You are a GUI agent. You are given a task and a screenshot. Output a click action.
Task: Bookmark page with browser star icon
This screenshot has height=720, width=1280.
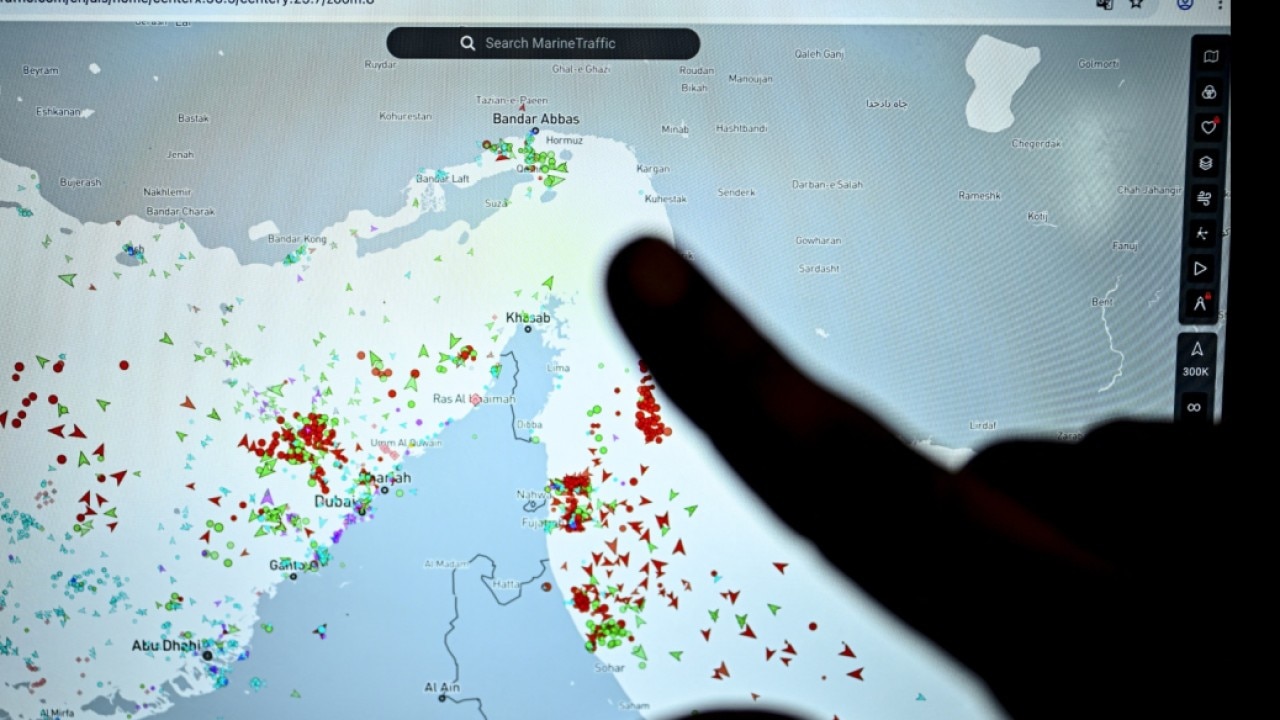[1136, 4]
